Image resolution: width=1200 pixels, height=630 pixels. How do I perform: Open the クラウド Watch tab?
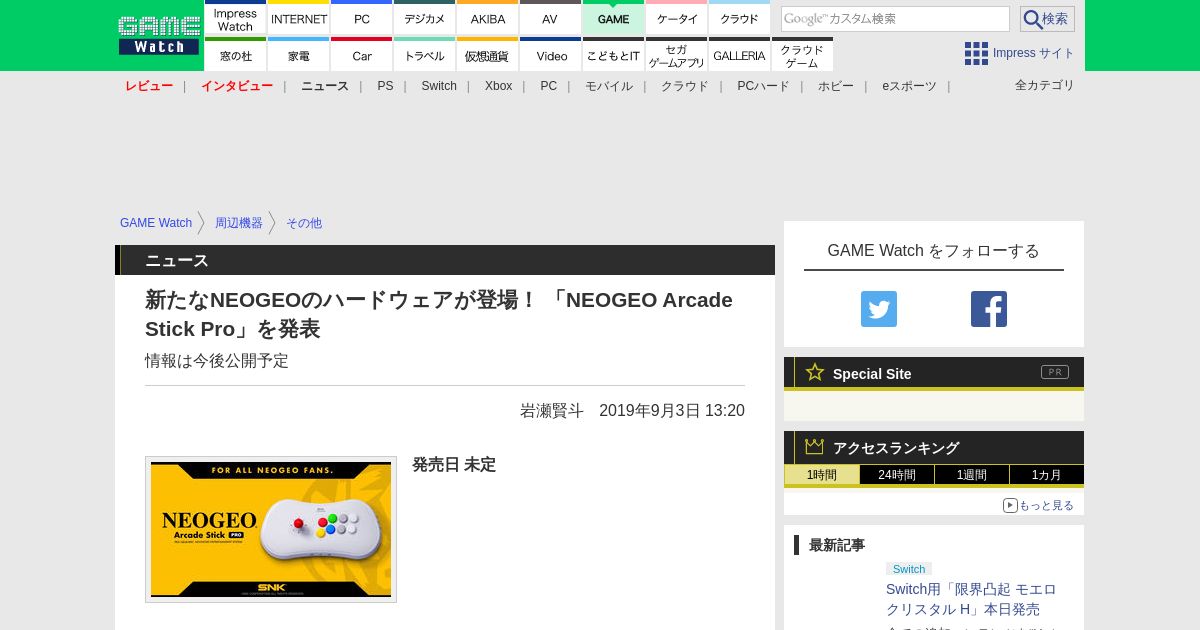(739, 18)
